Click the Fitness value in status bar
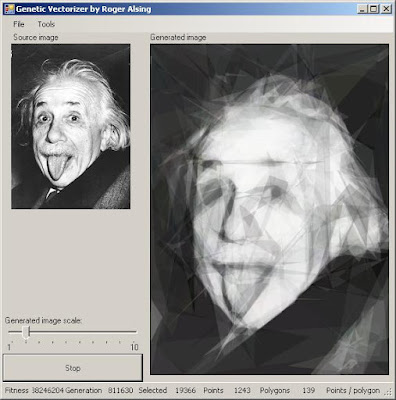Screen dimensions: 396x400 pos(48,390)
